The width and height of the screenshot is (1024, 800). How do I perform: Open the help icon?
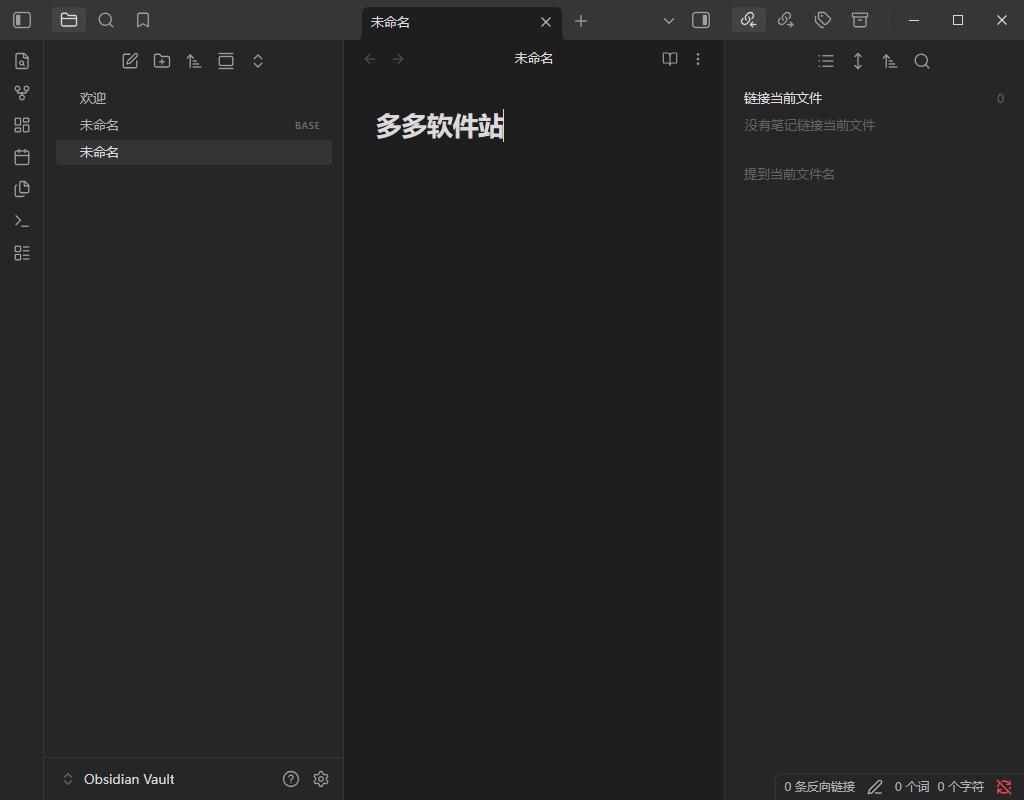click(291, 779)
